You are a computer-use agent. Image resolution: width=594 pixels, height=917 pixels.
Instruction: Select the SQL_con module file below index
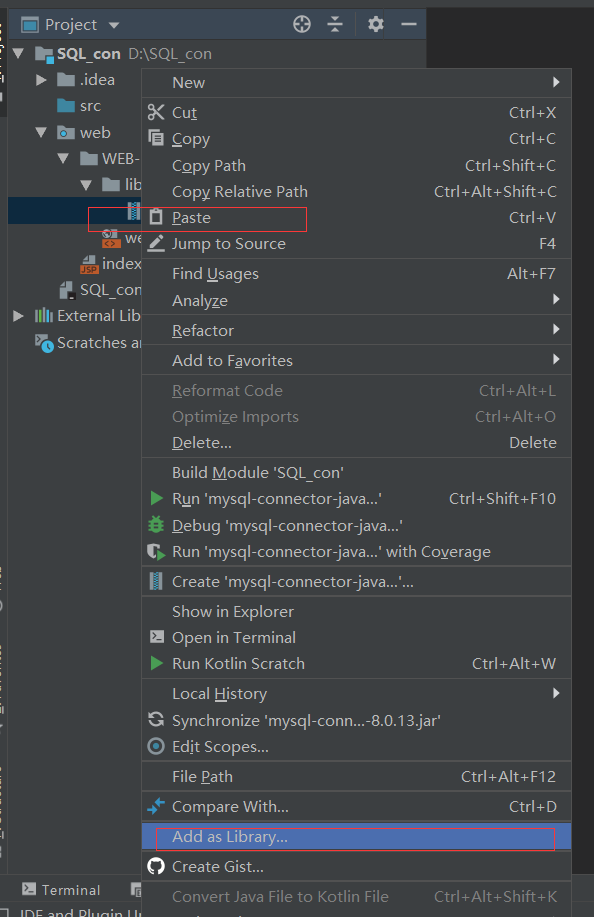click(101, 289)
